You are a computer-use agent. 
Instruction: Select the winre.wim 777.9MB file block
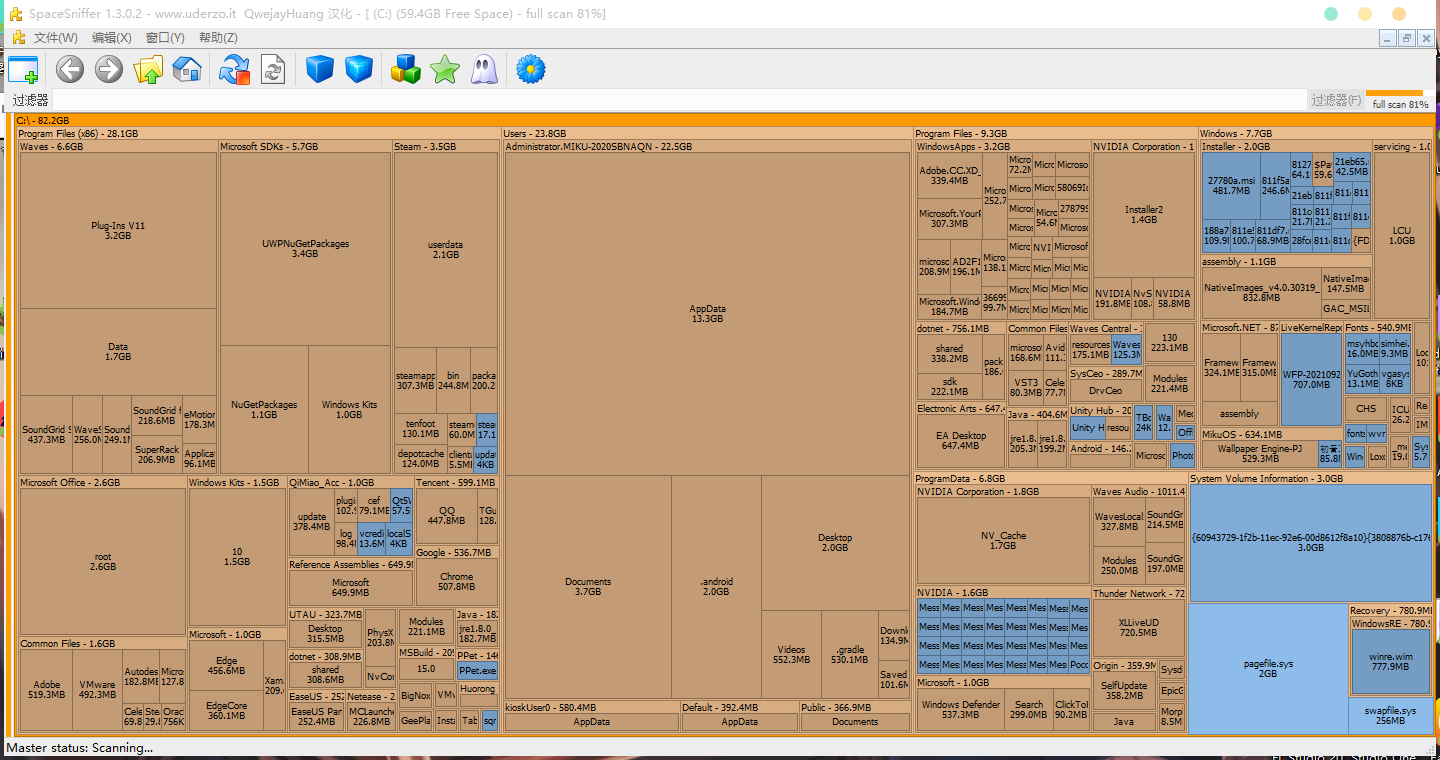click(x=1390, y=661)
